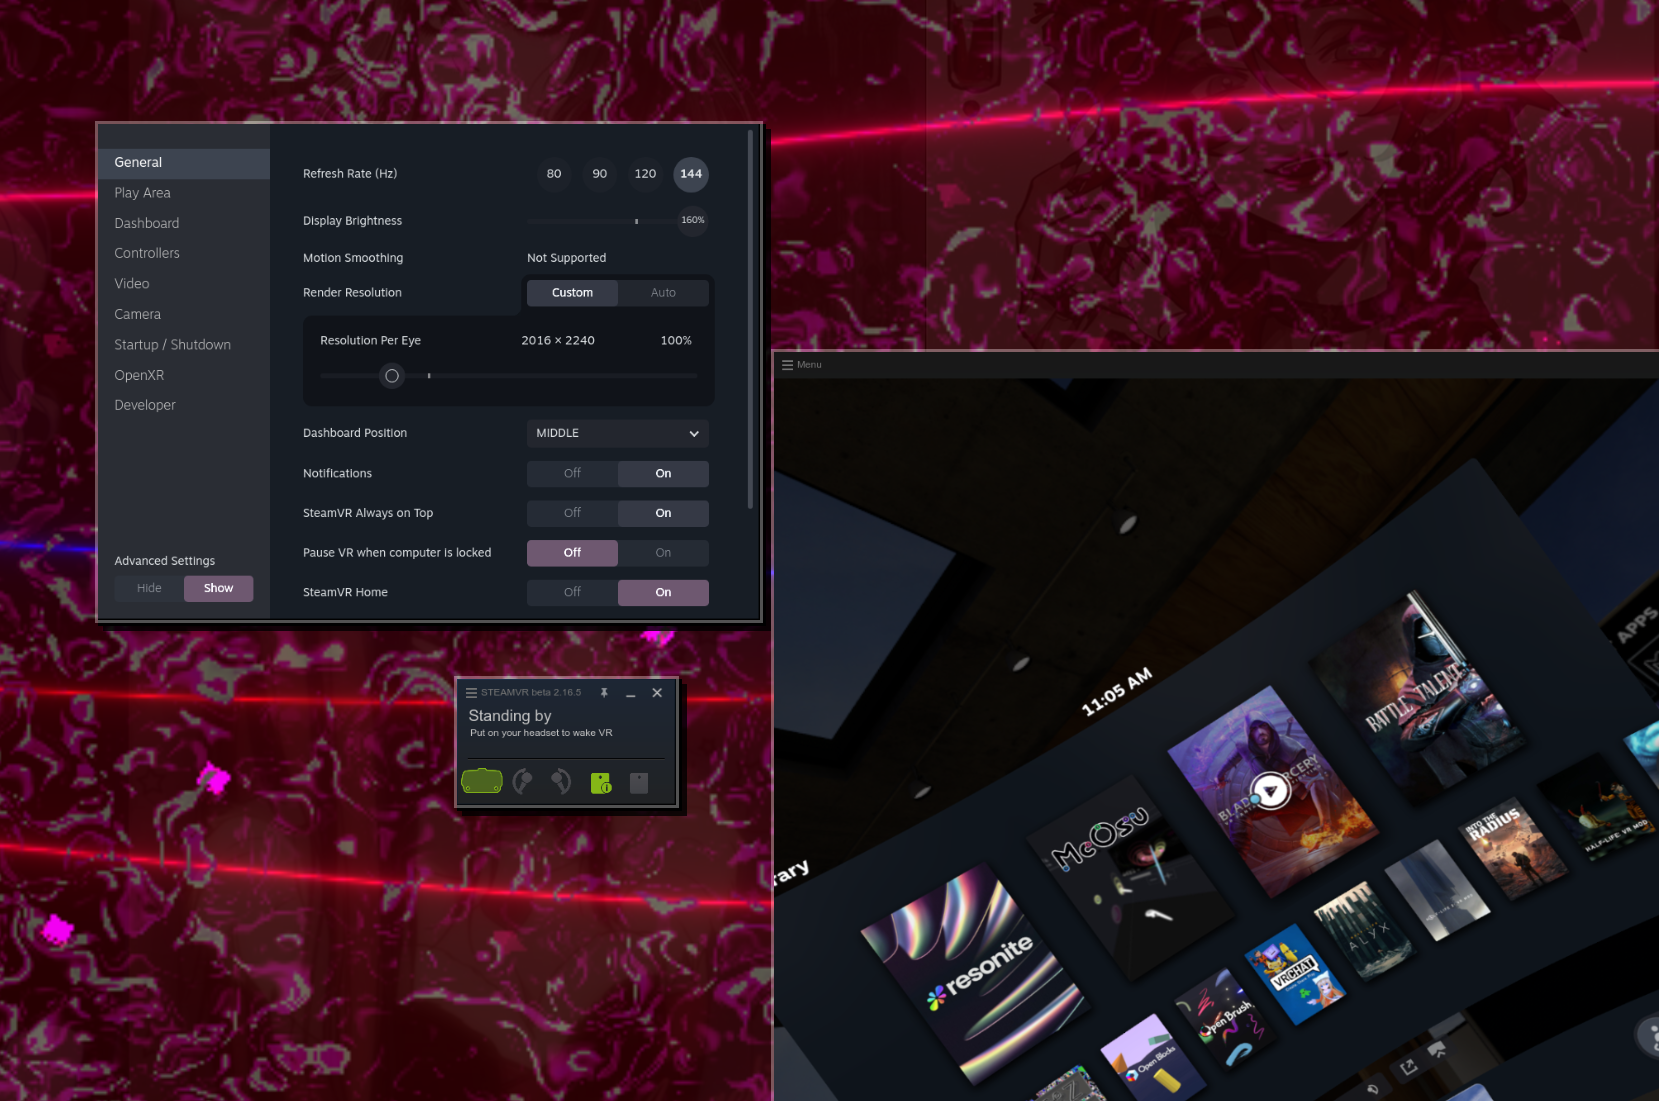Click the desktop view icon in dashboard bar
1659x1101 pixels.
(1437, 1050)
